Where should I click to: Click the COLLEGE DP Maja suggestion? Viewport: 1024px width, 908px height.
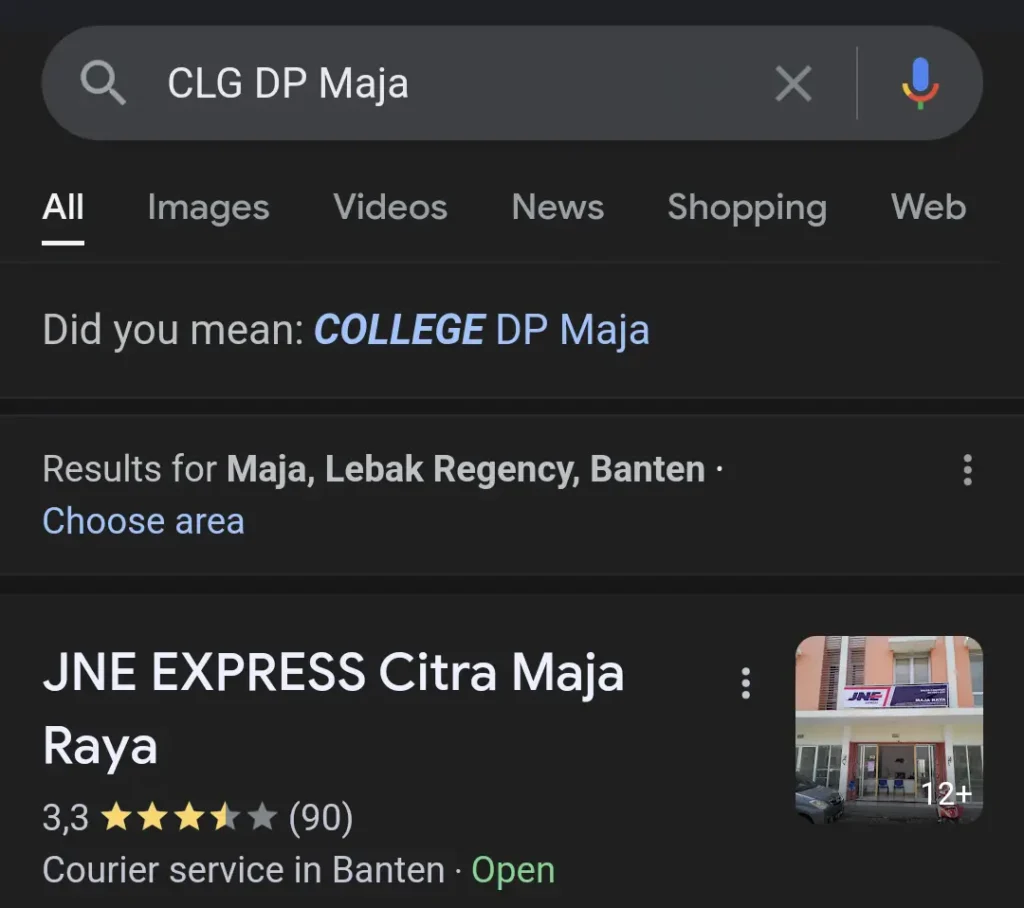[482, 330]
